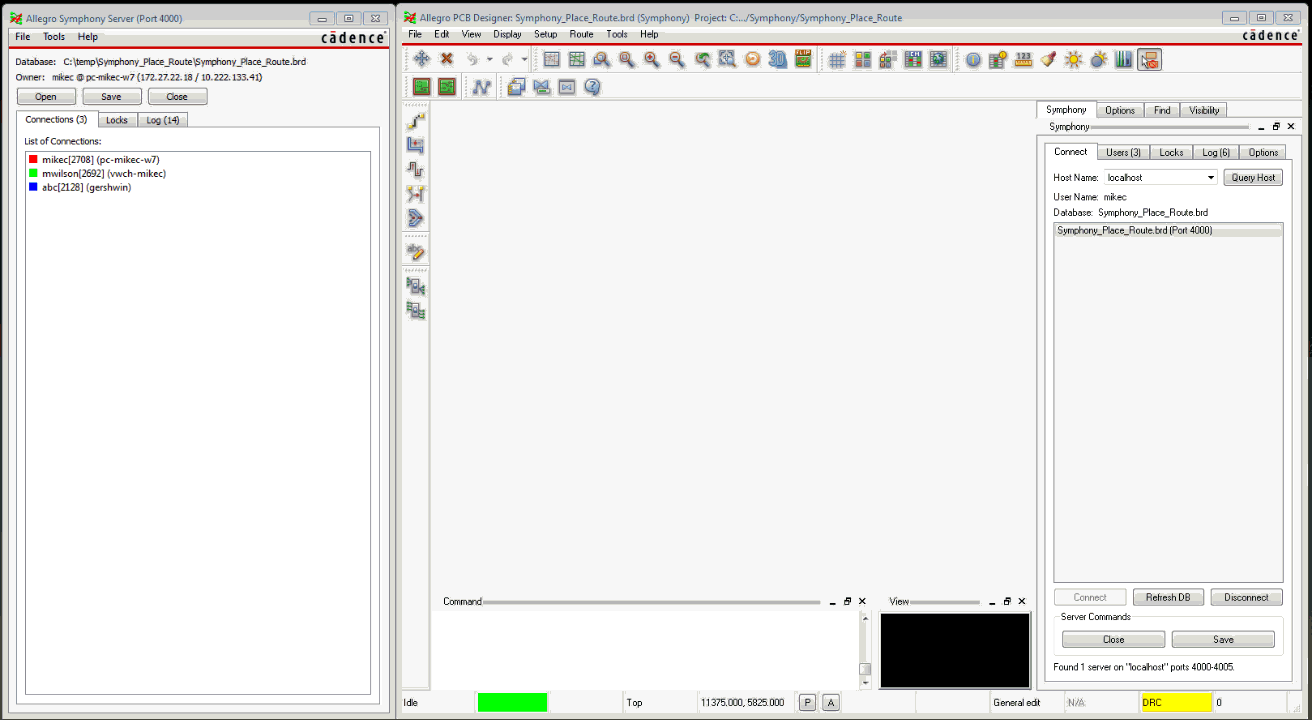
Task: Click the Flip design toolbar icon
Action: 803,59
